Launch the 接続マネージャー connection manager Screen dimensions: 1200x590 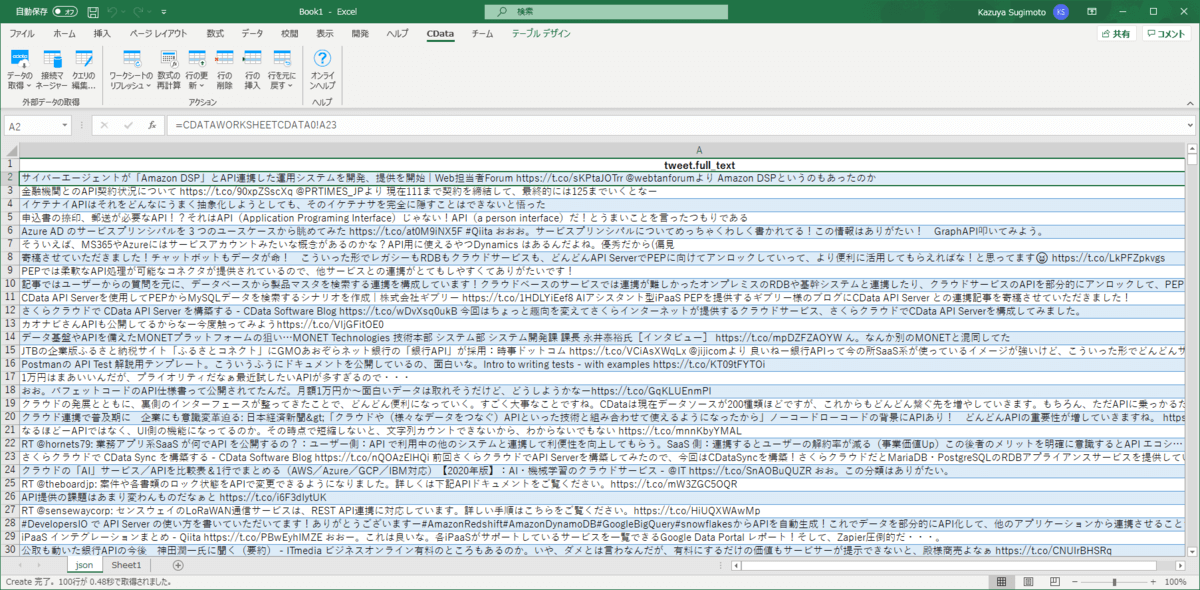pyautogui.click(x=52, y=68)
